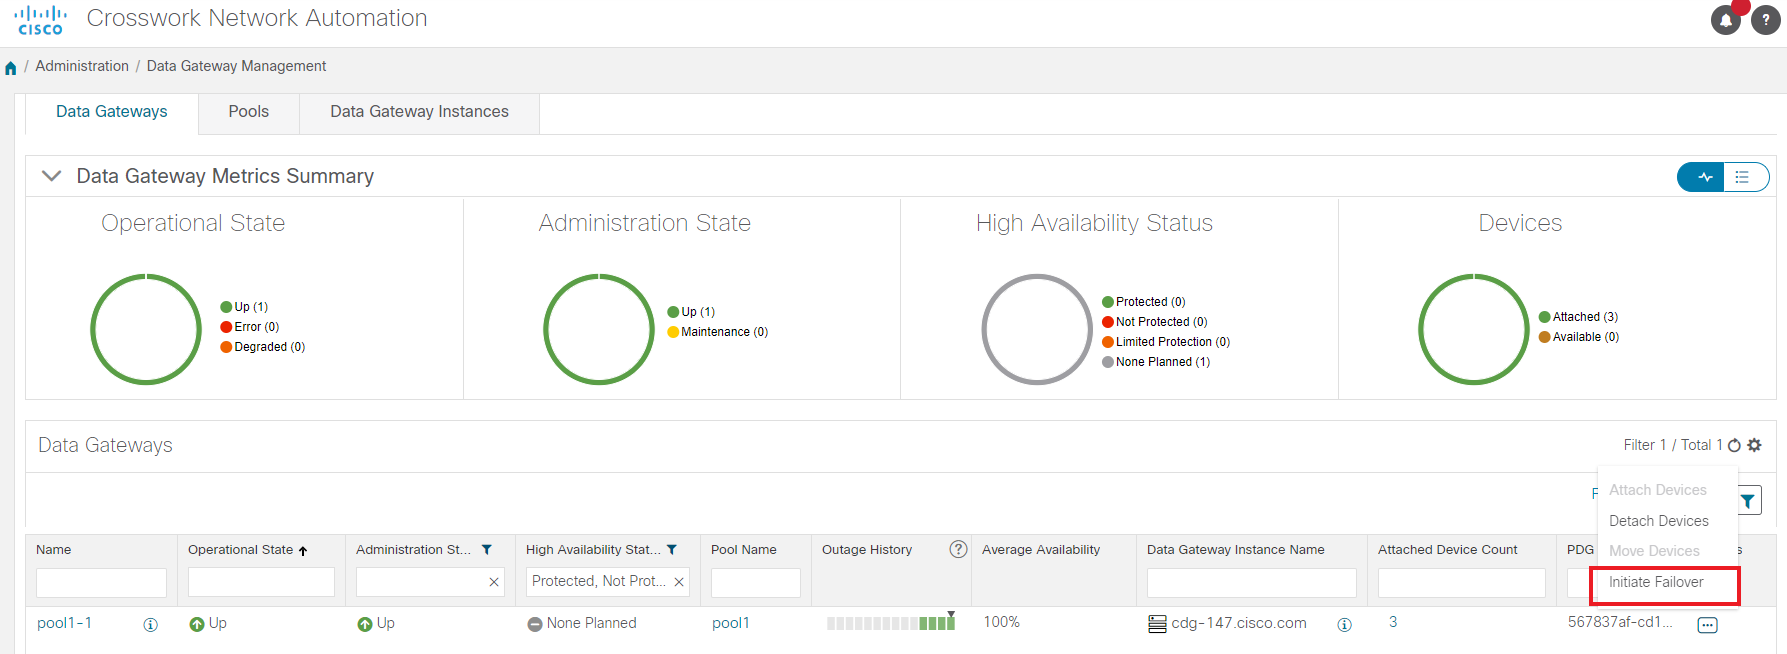Click legend entry Protected (0)
The width and height of the screenshot is (1787, 654).
pos(1144,302)
